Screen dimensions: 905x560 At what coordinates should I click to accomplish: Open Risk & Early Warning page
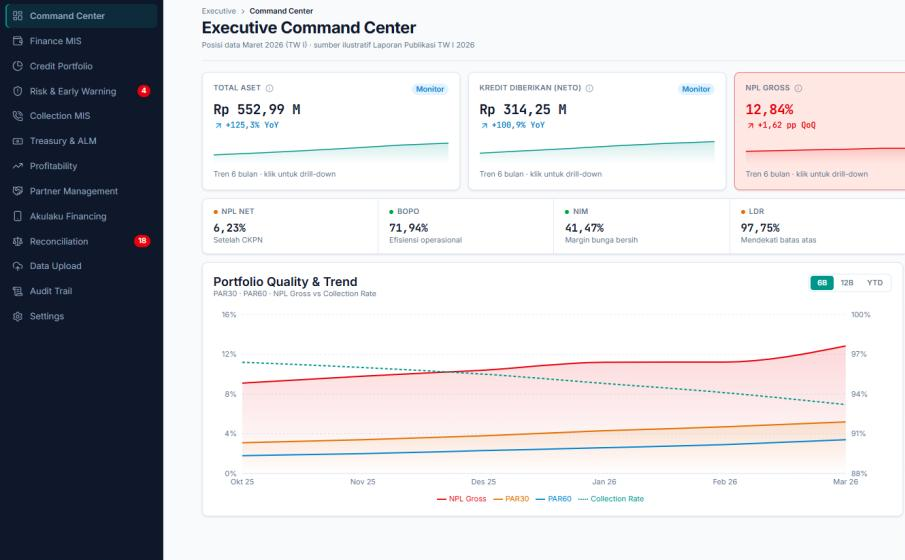point(81,91)
